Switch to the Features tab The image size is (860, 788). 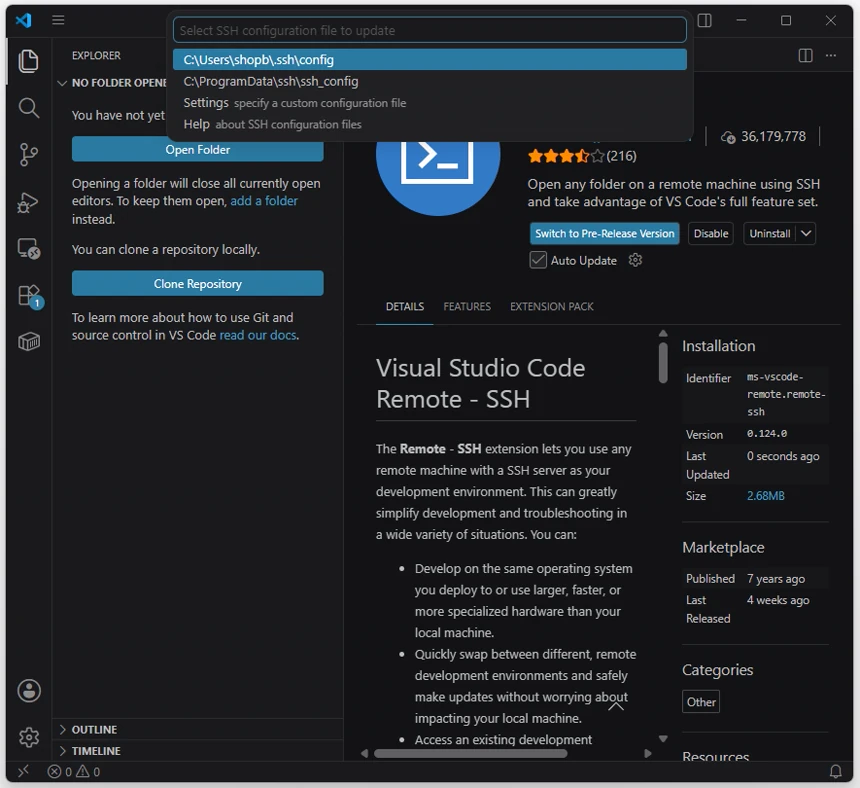point(467,307)
